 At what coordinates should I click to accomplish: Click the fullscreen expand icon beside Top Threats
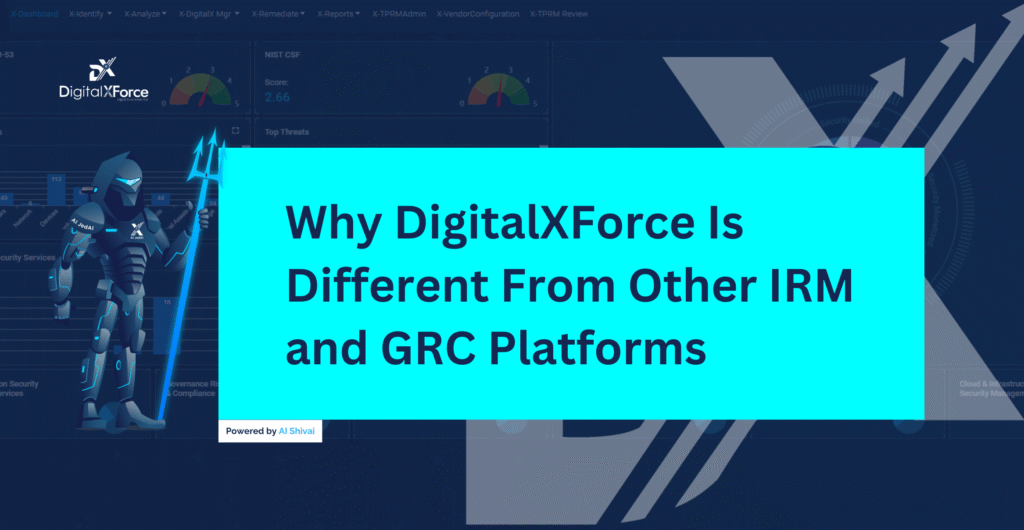(235, 130)
